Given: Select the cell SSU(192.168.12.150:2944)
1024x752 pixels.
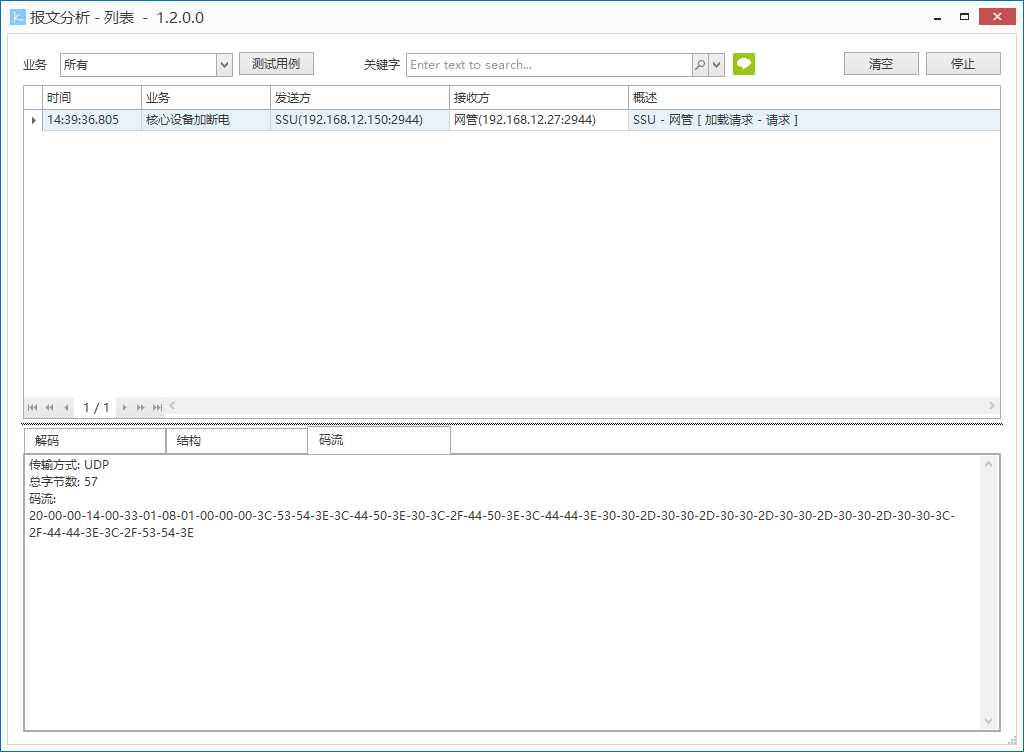Looking at the screenshot, I should pos(360,120).
